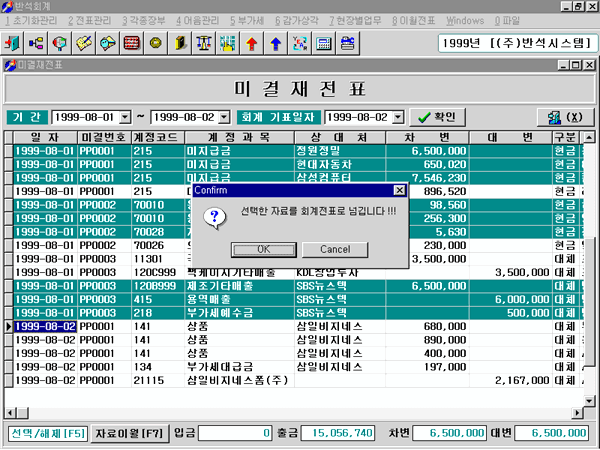Click OK in the Confirm dialog
Image resolution: width=600 pixels, height=450 pixels.
click(x=264, y=249)
